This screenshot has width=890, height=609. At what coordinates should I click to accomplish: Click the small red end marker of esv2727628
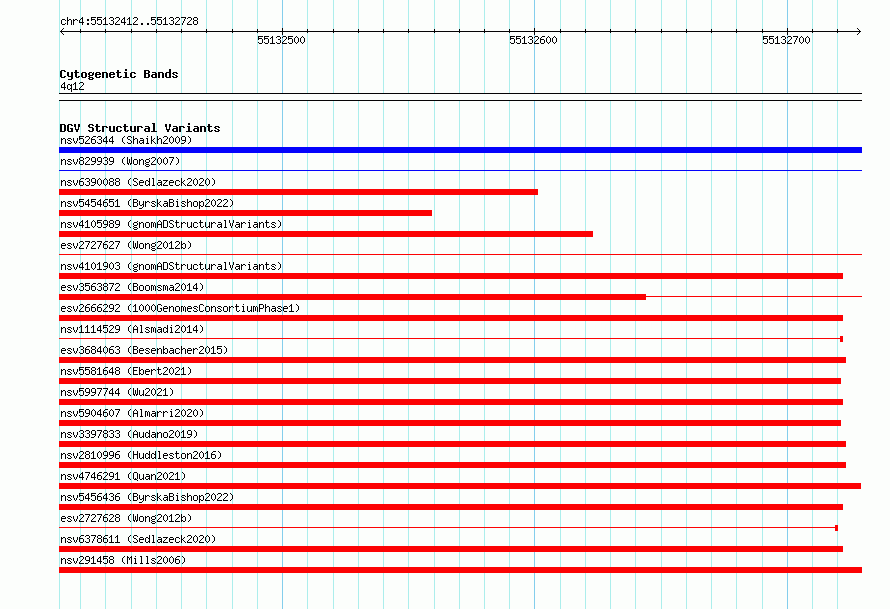(837, 528)
